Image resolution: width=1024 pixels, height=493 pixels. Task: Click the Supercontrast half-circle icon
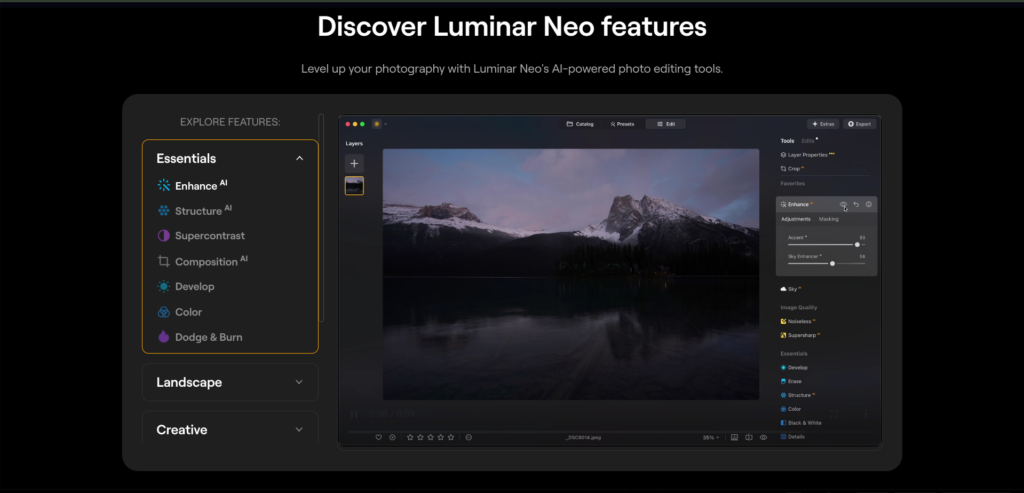164,236
